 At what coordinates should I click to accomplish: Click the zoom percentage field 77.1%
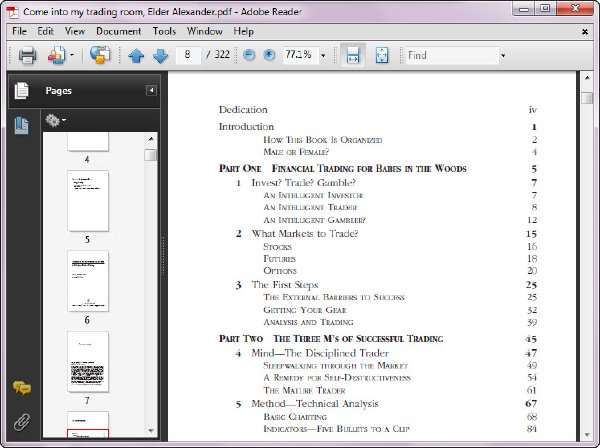pos(301,55)
